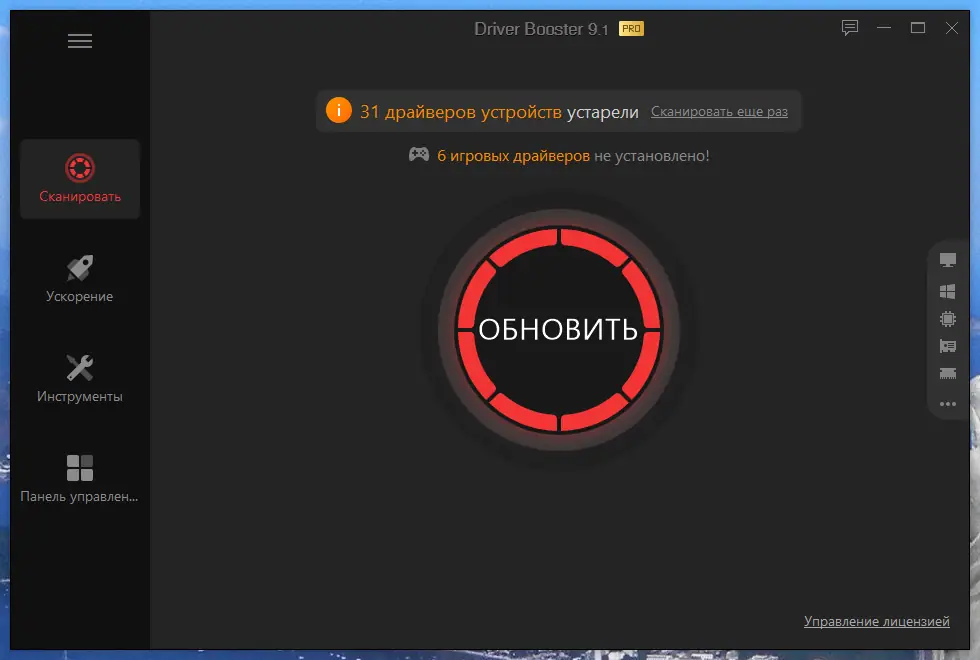The height and width of the screenshot is (660, 980).
Task: Click the orange info badge beside driver count
Action: [x=337, y=111]
